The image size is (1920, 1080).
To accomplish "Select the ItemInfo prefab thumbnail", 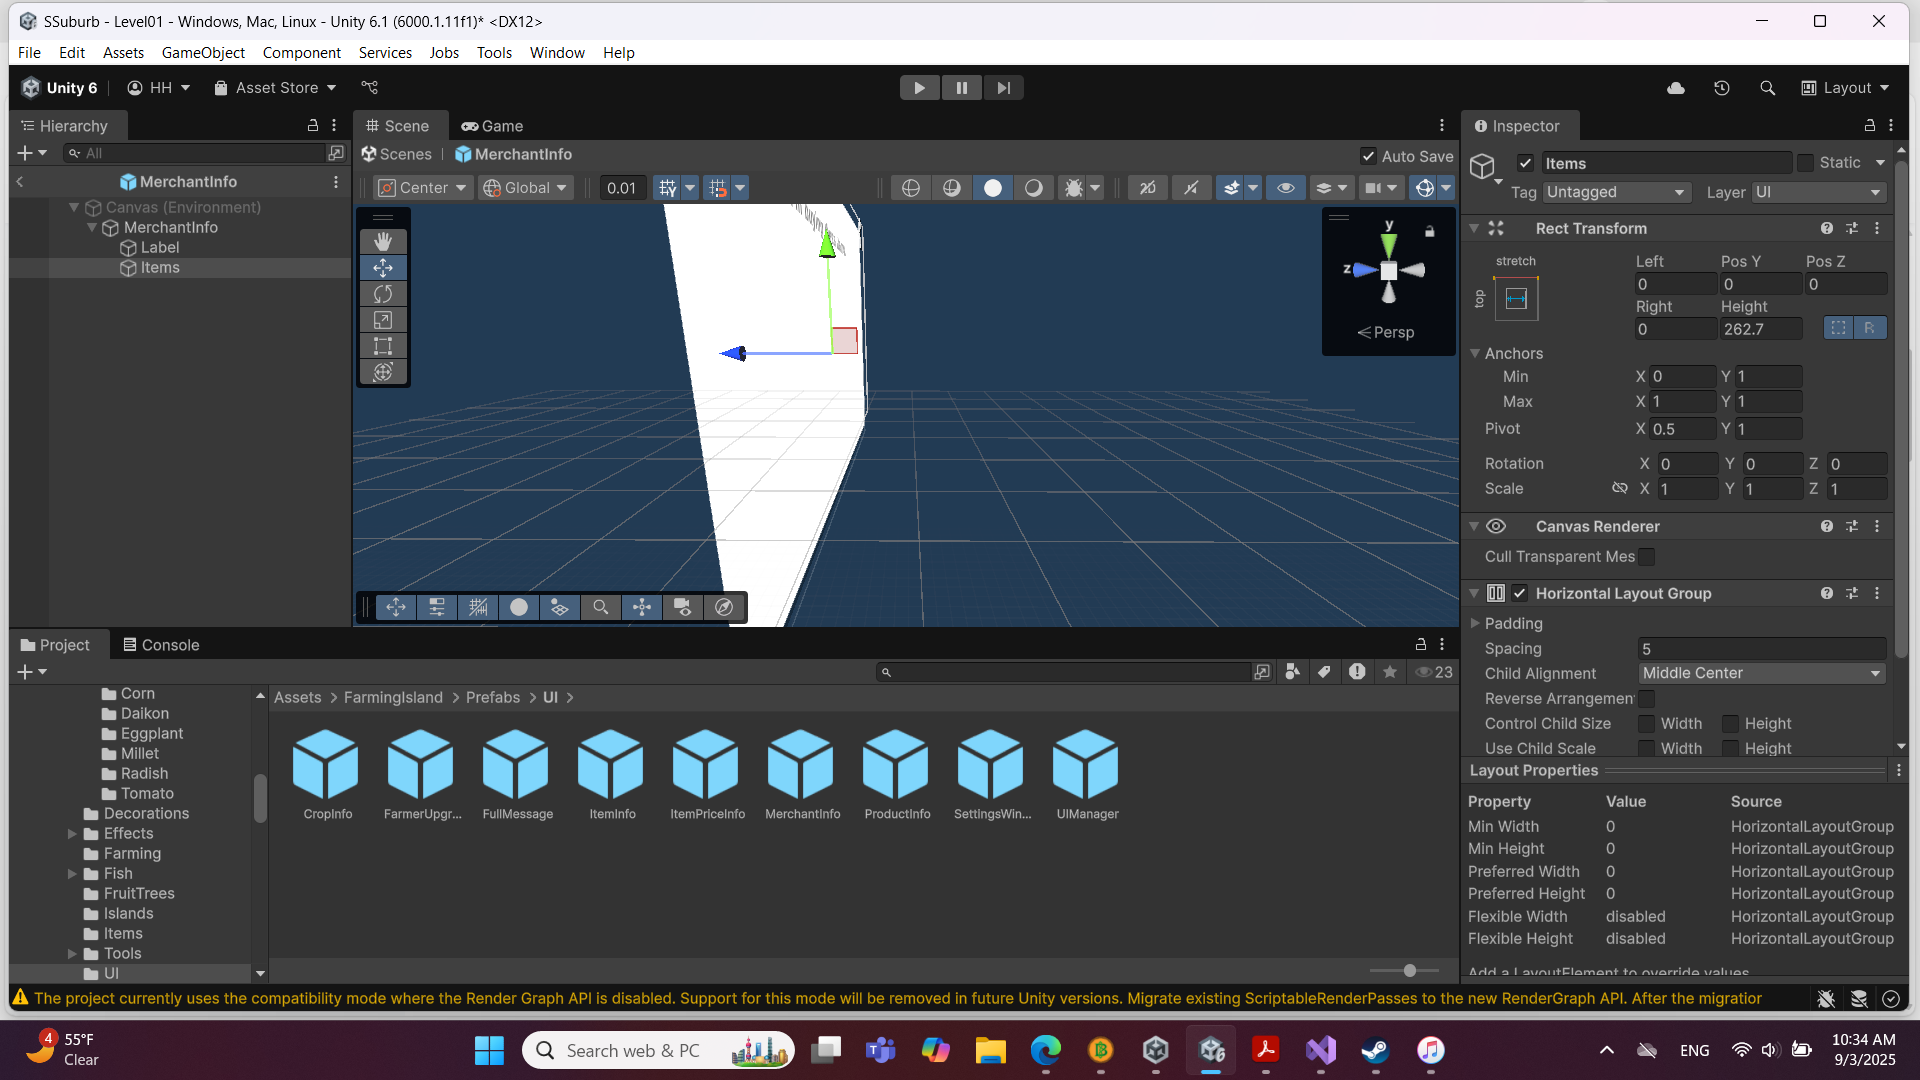I will coord(611,765).
